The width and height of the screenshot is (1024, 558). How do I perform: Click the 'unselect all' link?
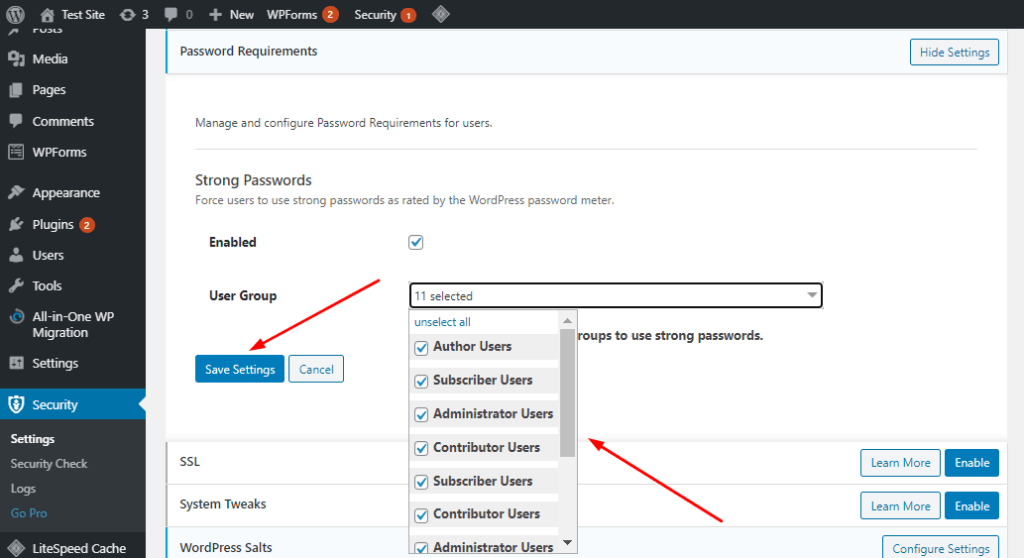[x=442, y=322]
